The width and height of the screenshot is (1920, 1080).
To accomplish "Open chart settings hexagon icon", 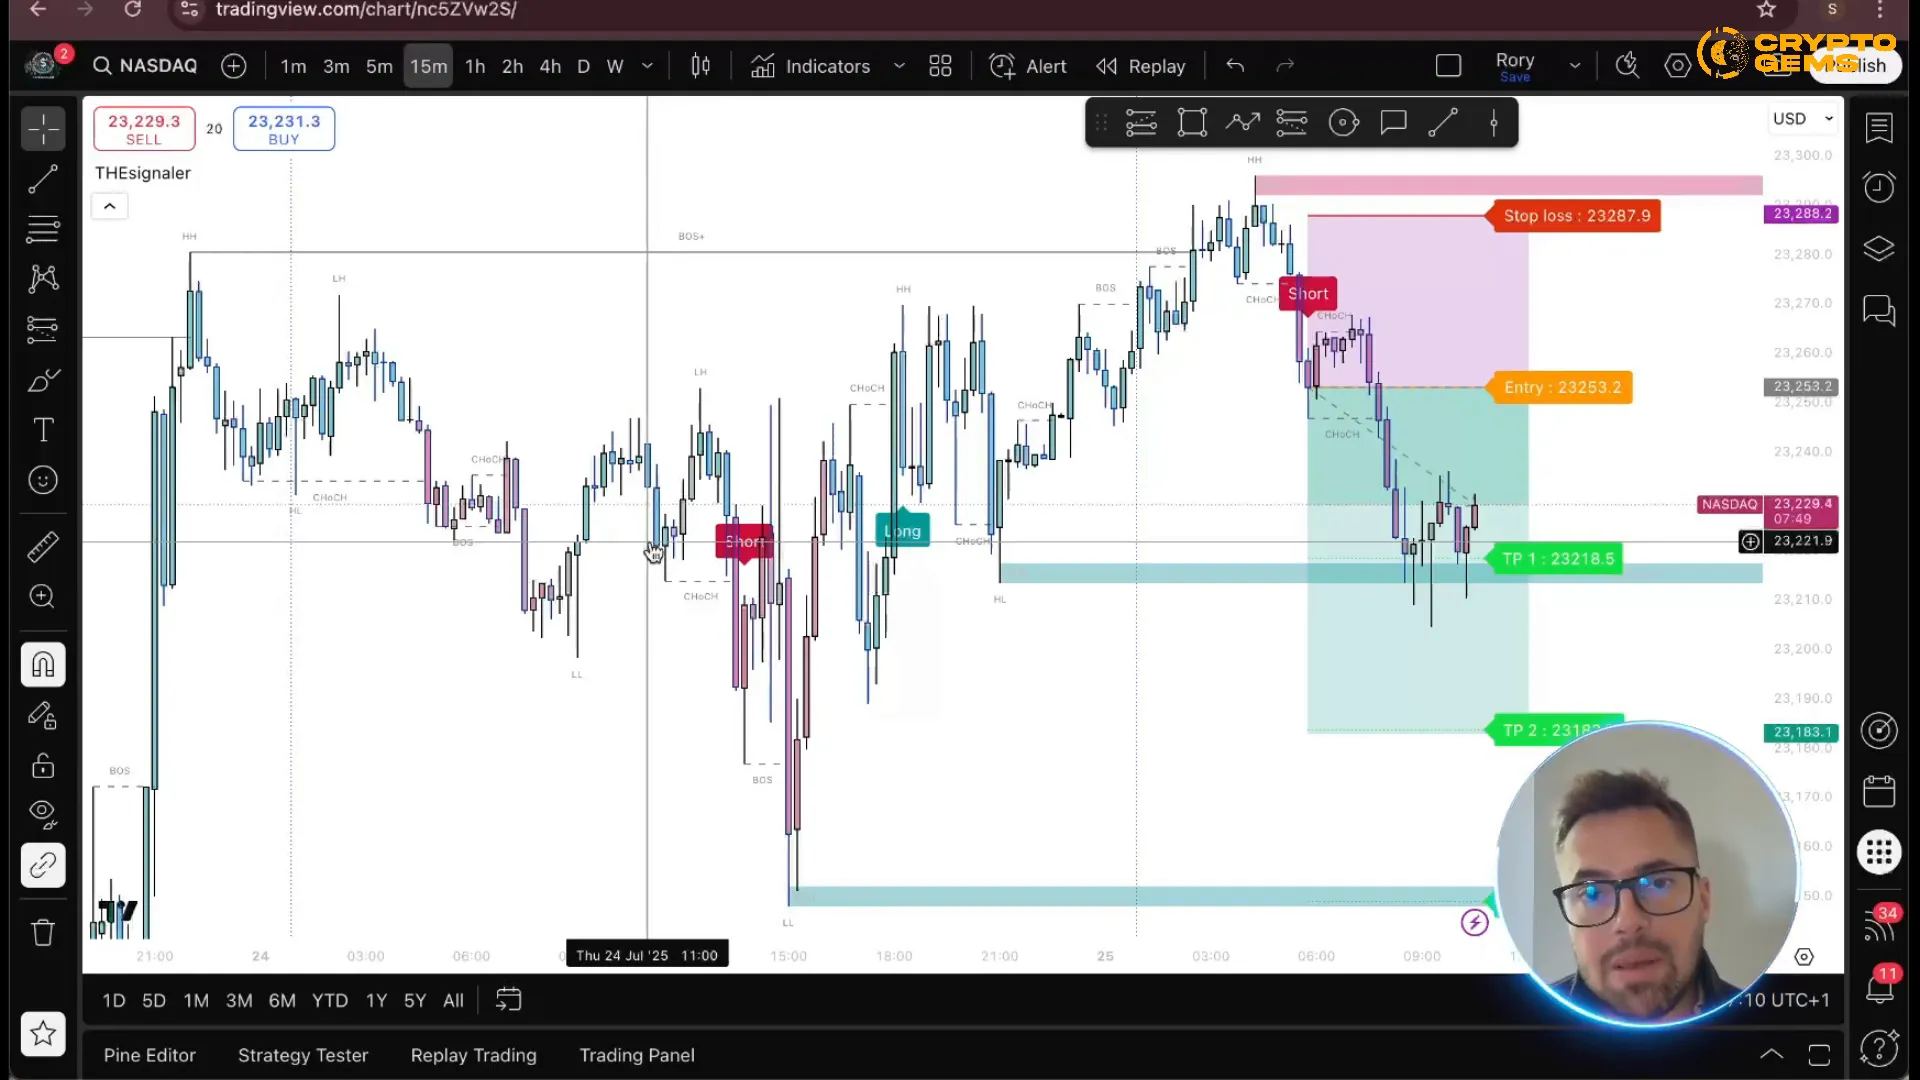I will pyautogui.click(x=1678, y=66).
